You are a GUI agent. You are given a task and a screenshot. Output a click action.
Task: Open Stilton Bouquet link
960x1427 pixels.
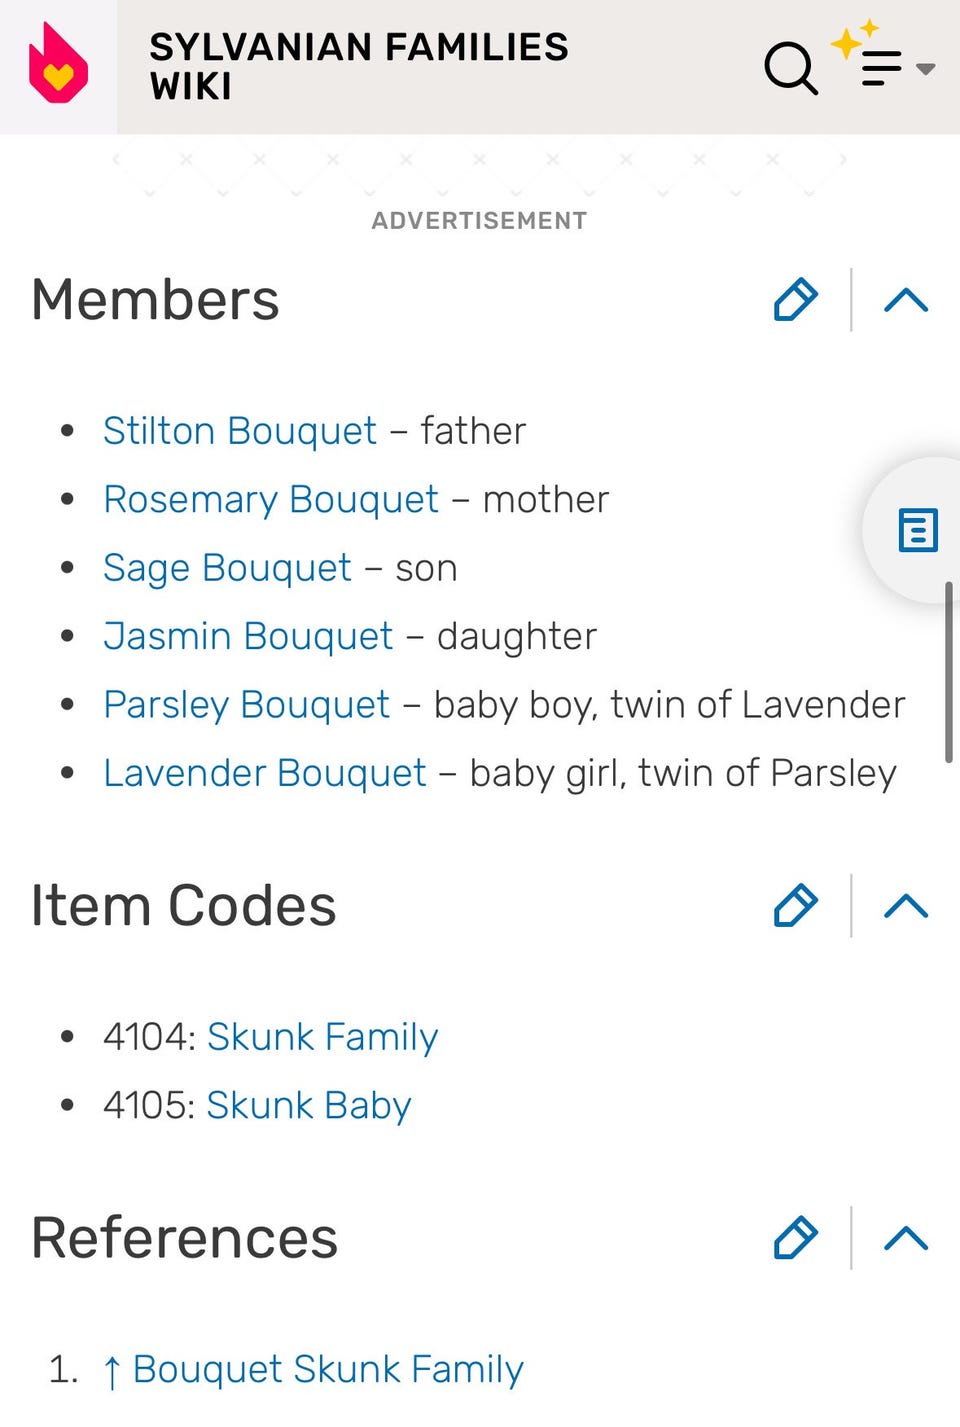point(240,431)
